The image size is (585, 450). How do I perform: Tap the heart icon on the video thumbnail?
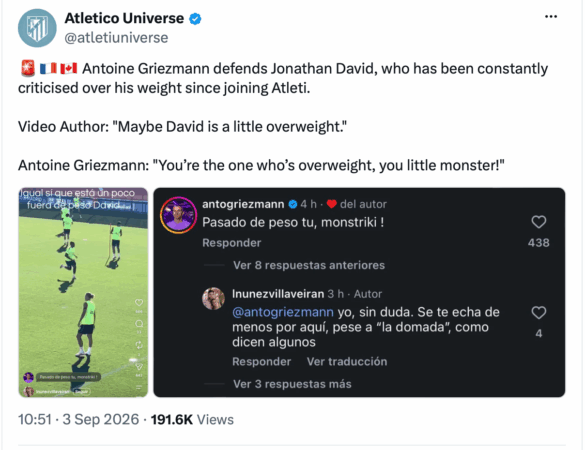(x=139, y=302)
